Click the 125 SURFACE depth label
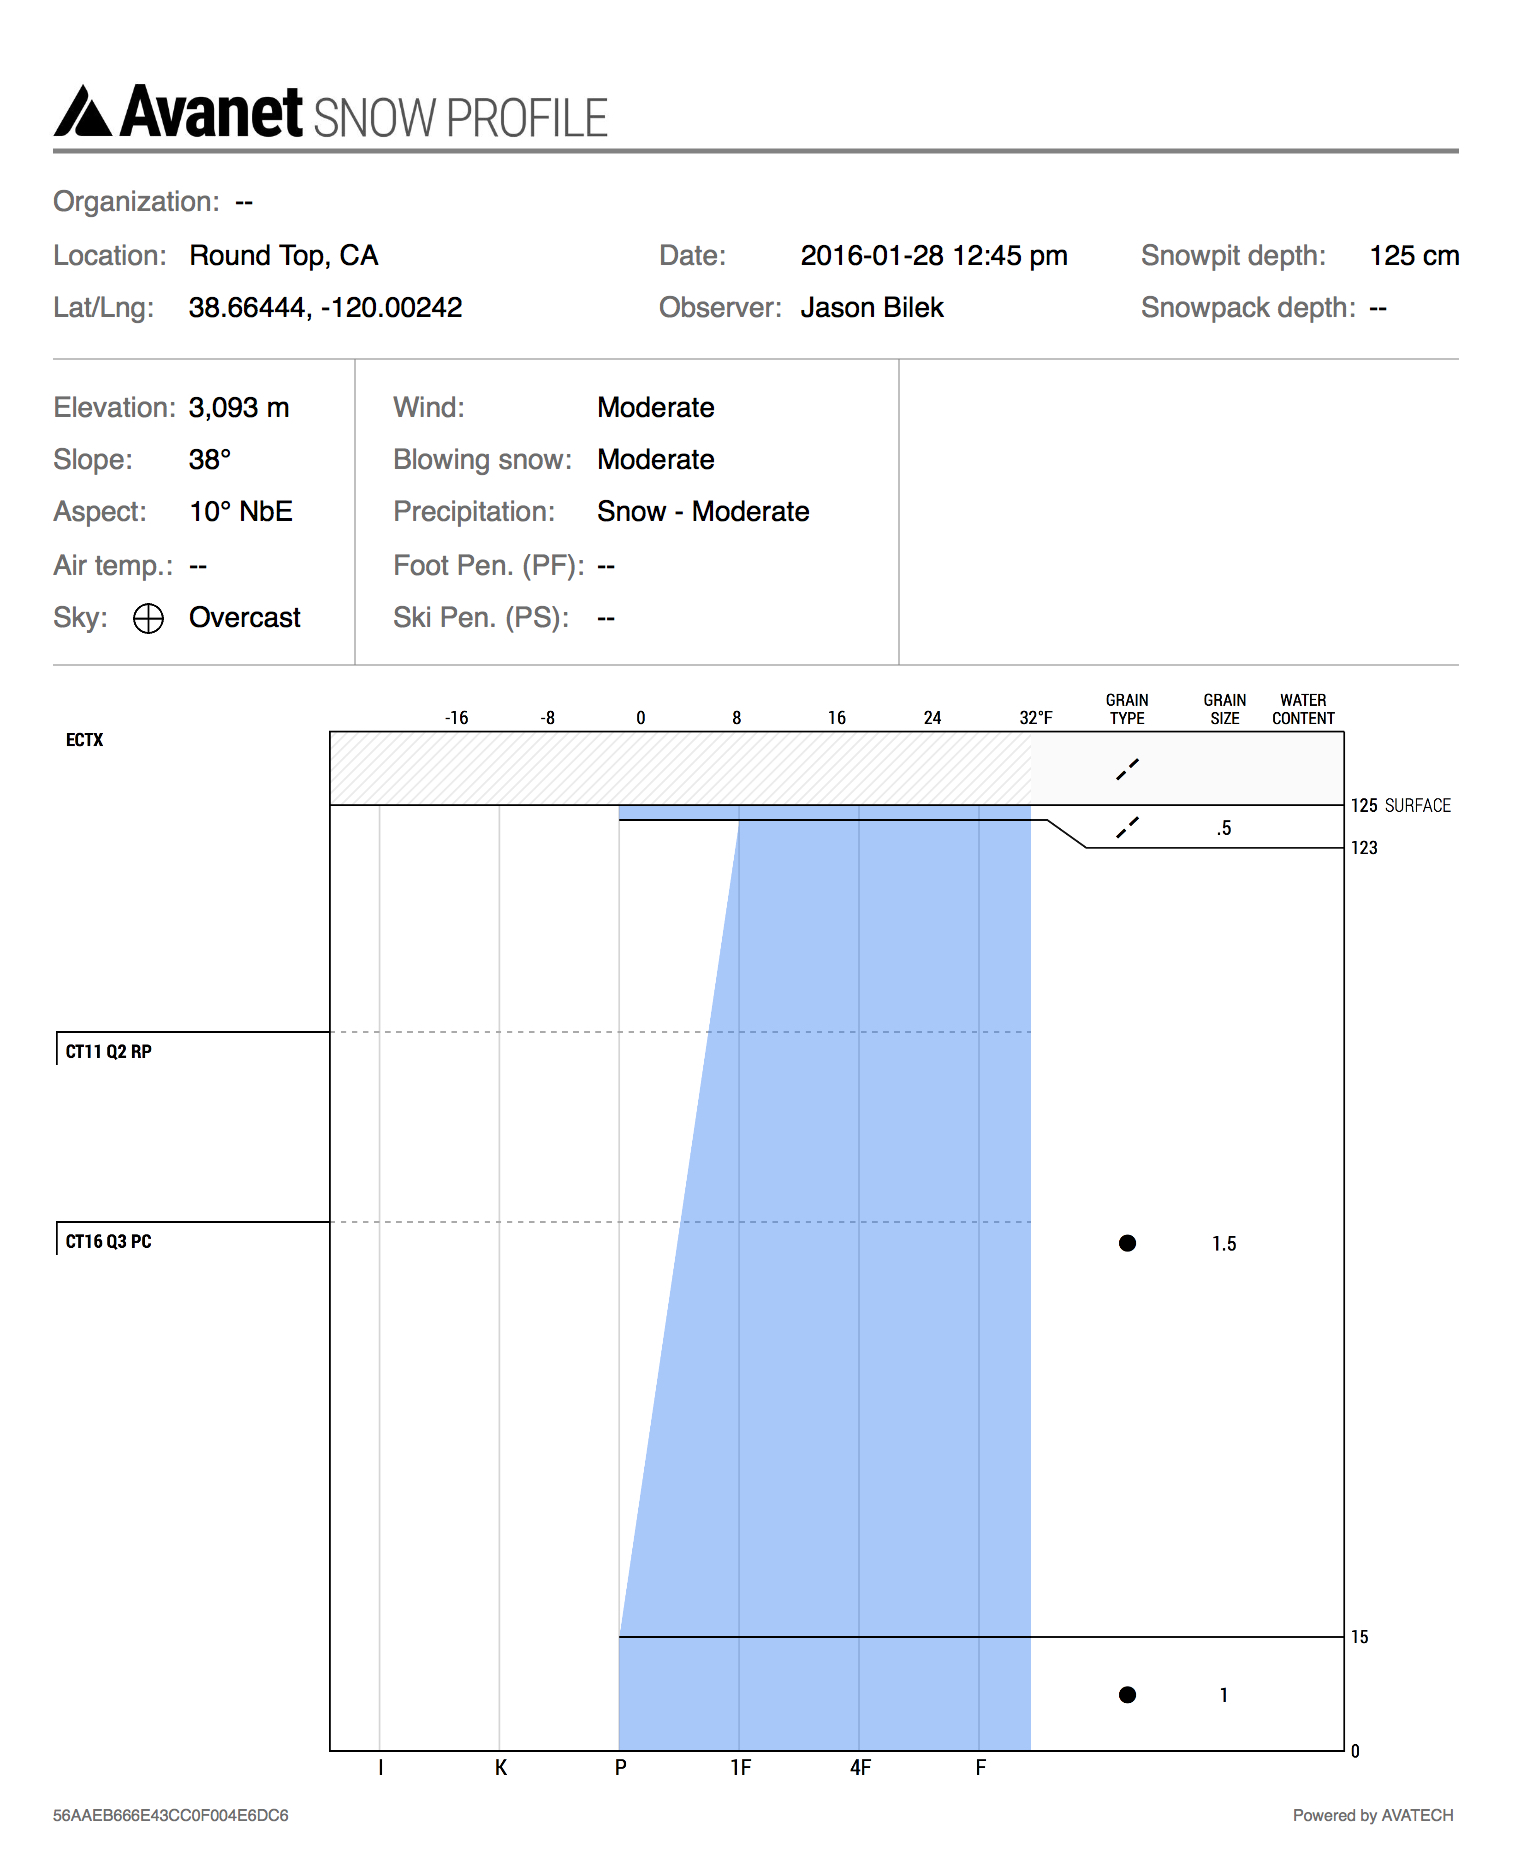This screenshot has height=1860, width=1520. pos(1400,806)
